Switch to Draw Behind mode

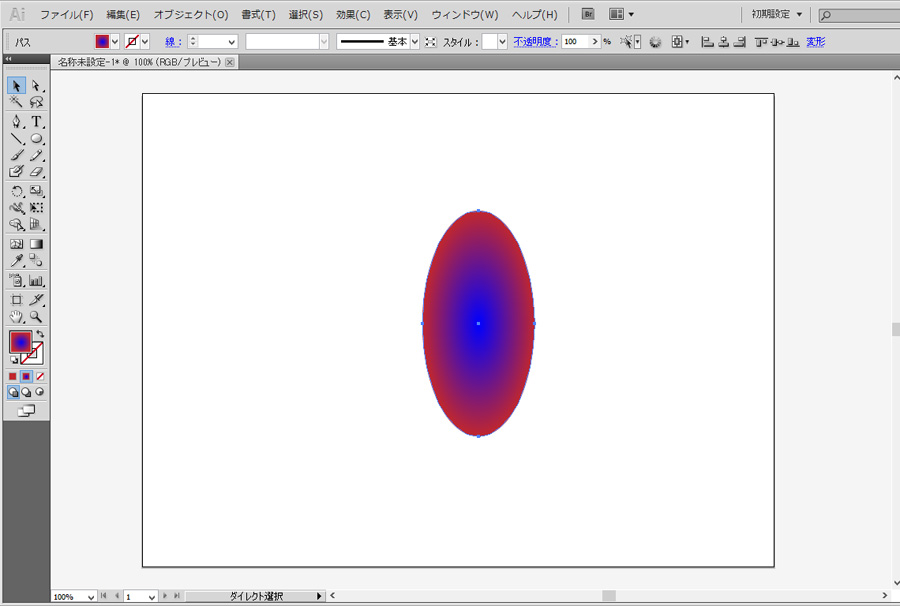click(26, 393)
